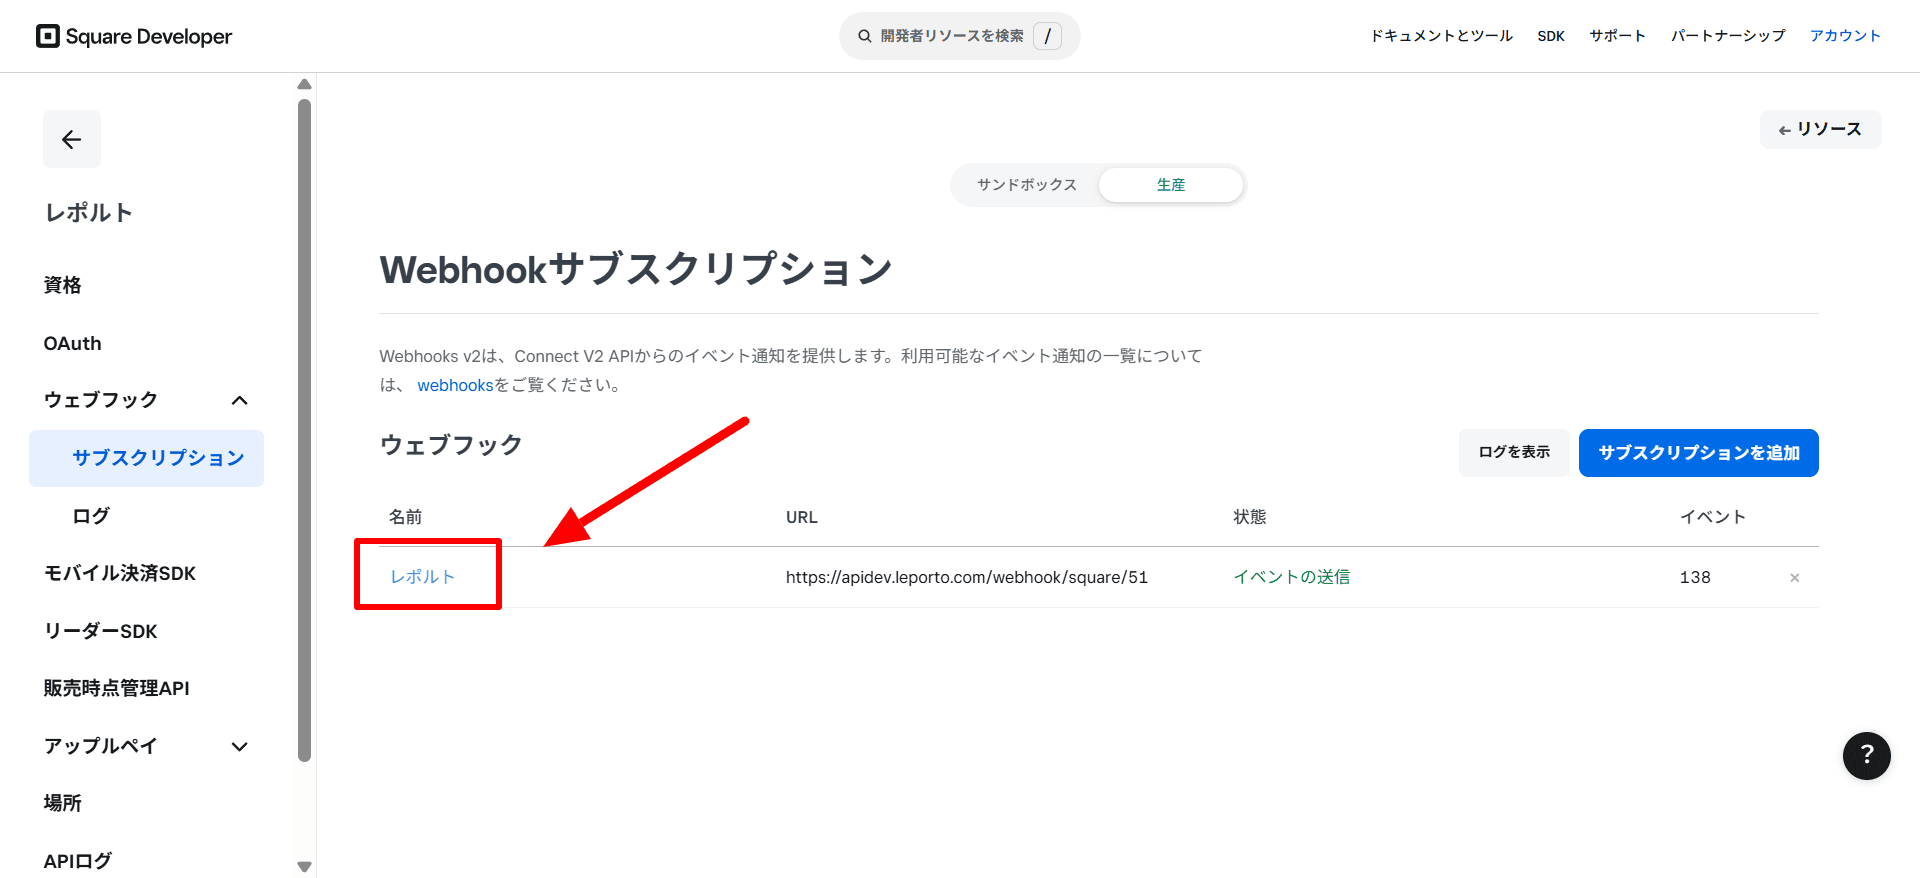Open the サポート menu
This screenshot has height=878, width=1920.
1618,36
